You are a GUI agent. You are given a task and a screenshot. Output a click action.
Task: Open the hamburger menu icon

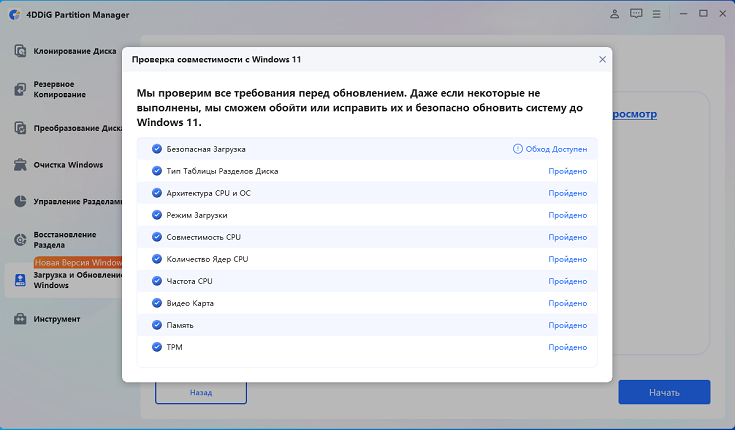pyautogui.click(x=656, y=14)
